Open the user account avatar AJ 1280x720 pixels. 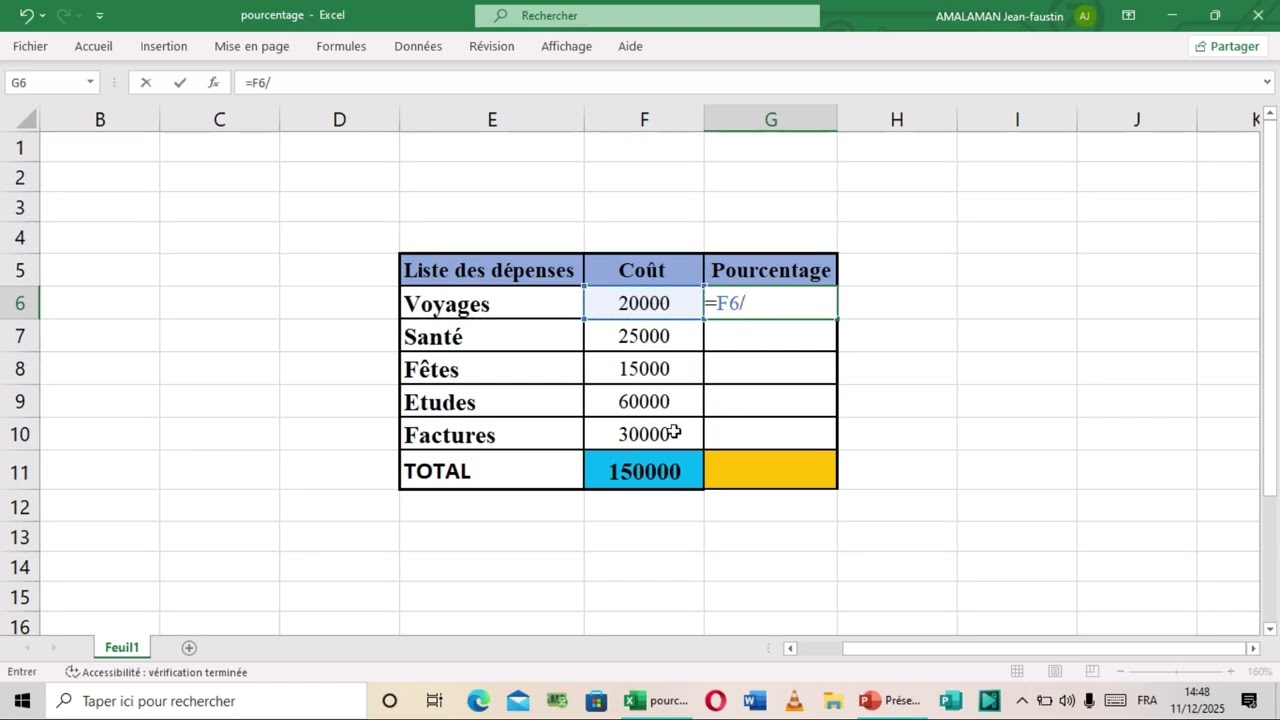click(x=1085, y=15)
